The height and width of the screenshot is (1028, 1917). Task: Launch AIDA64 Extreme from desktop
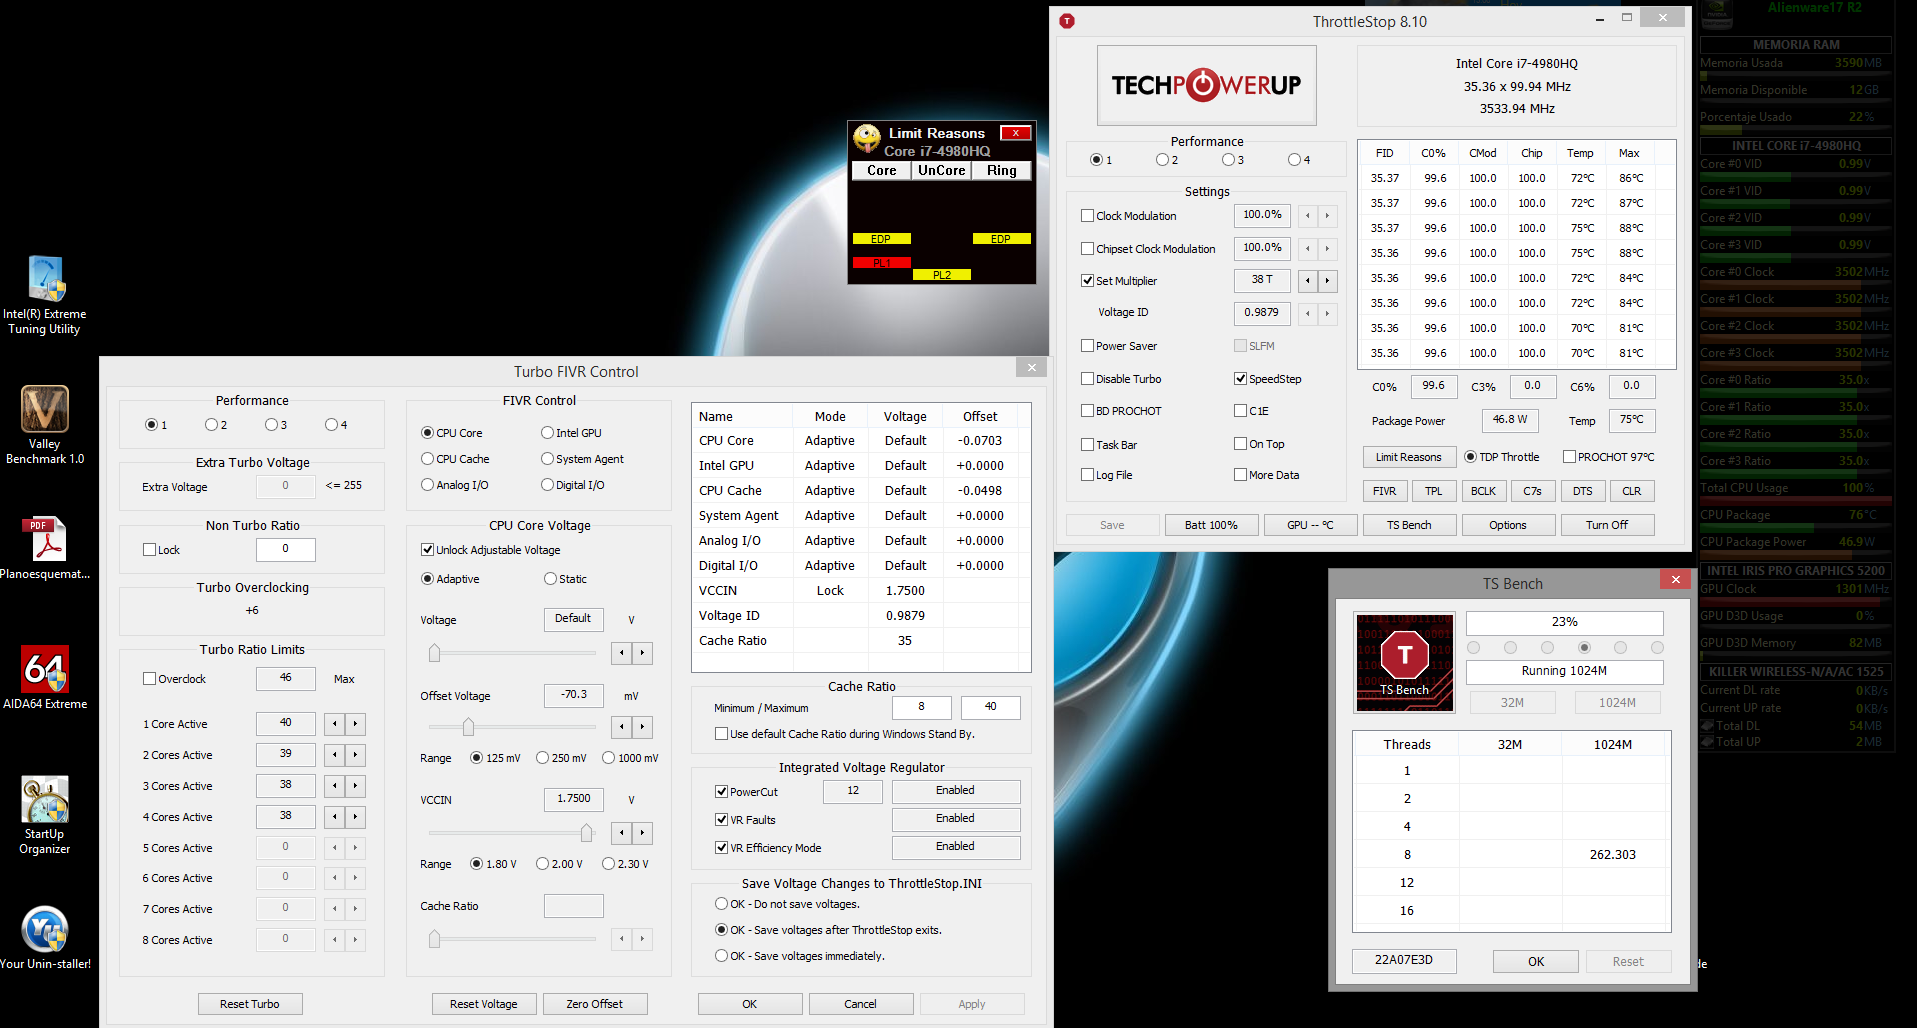45,670
